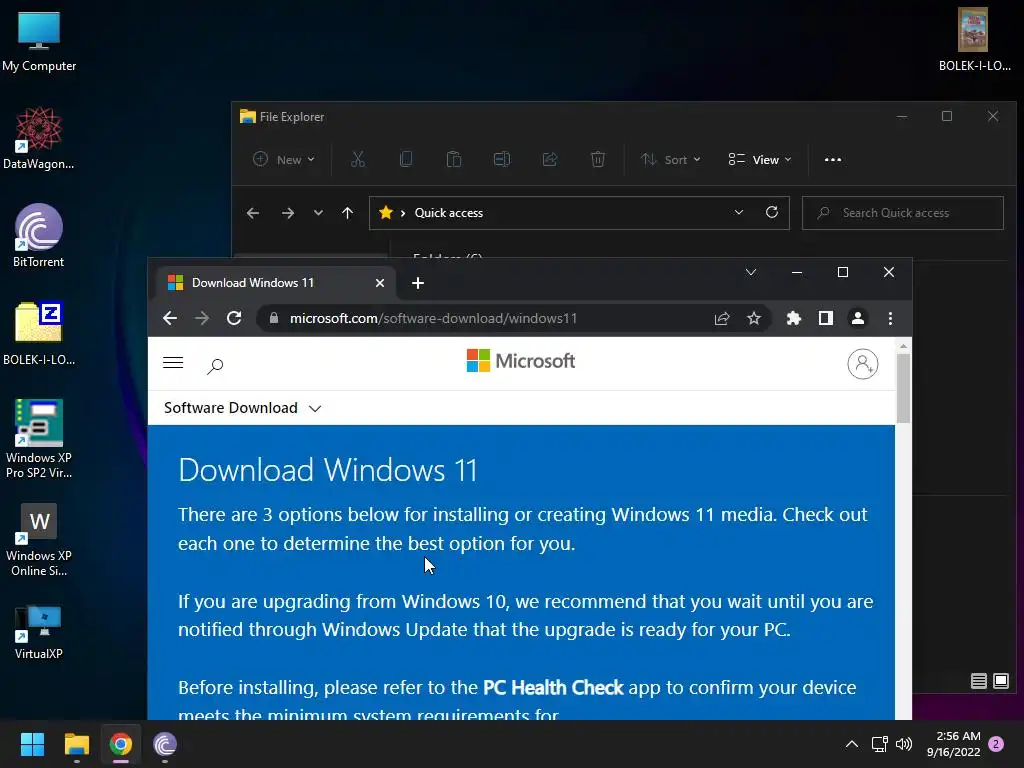Select the BOLEK-I-LO zip folder on the left side of the desktop

[39, 334]
